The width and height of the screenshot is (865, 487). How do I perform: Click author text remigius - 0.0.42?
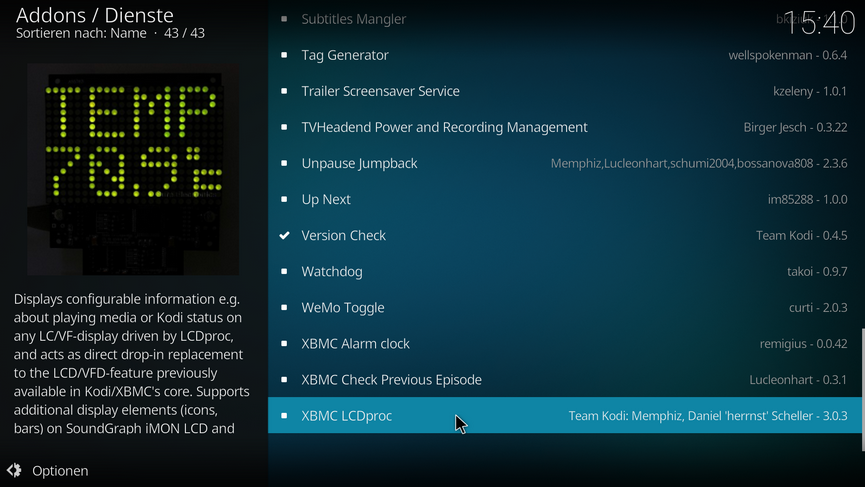(x=803, y=344)
